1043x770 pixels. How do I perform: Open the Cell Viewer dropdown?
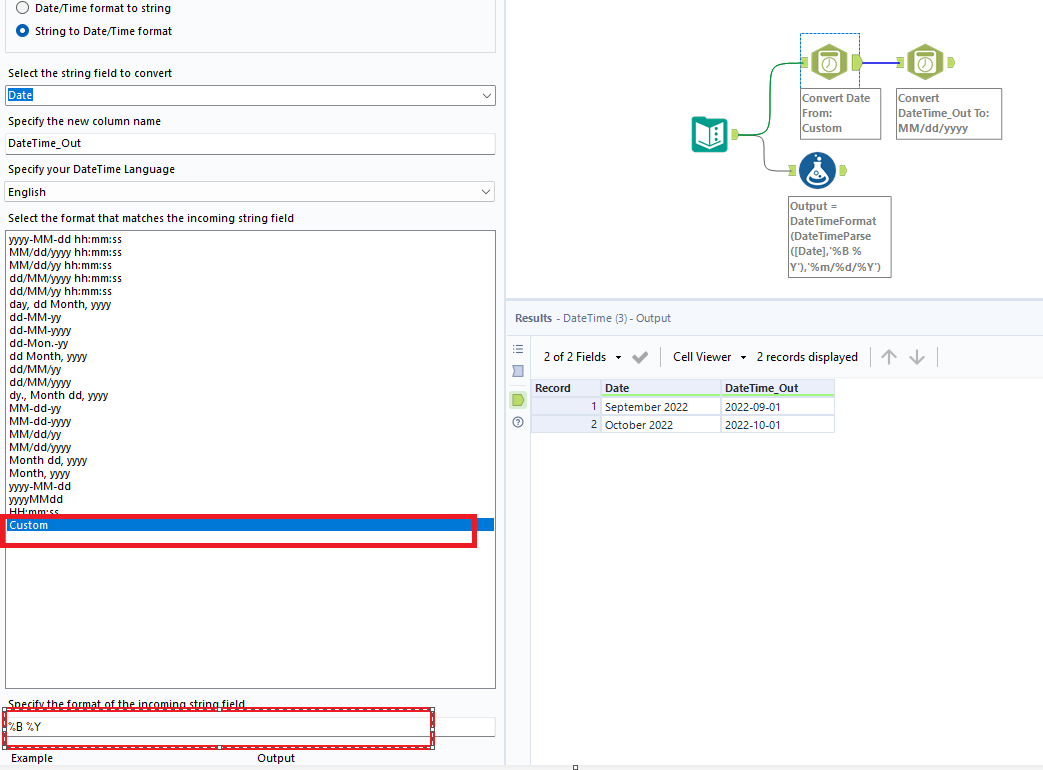tap(708, 356)
